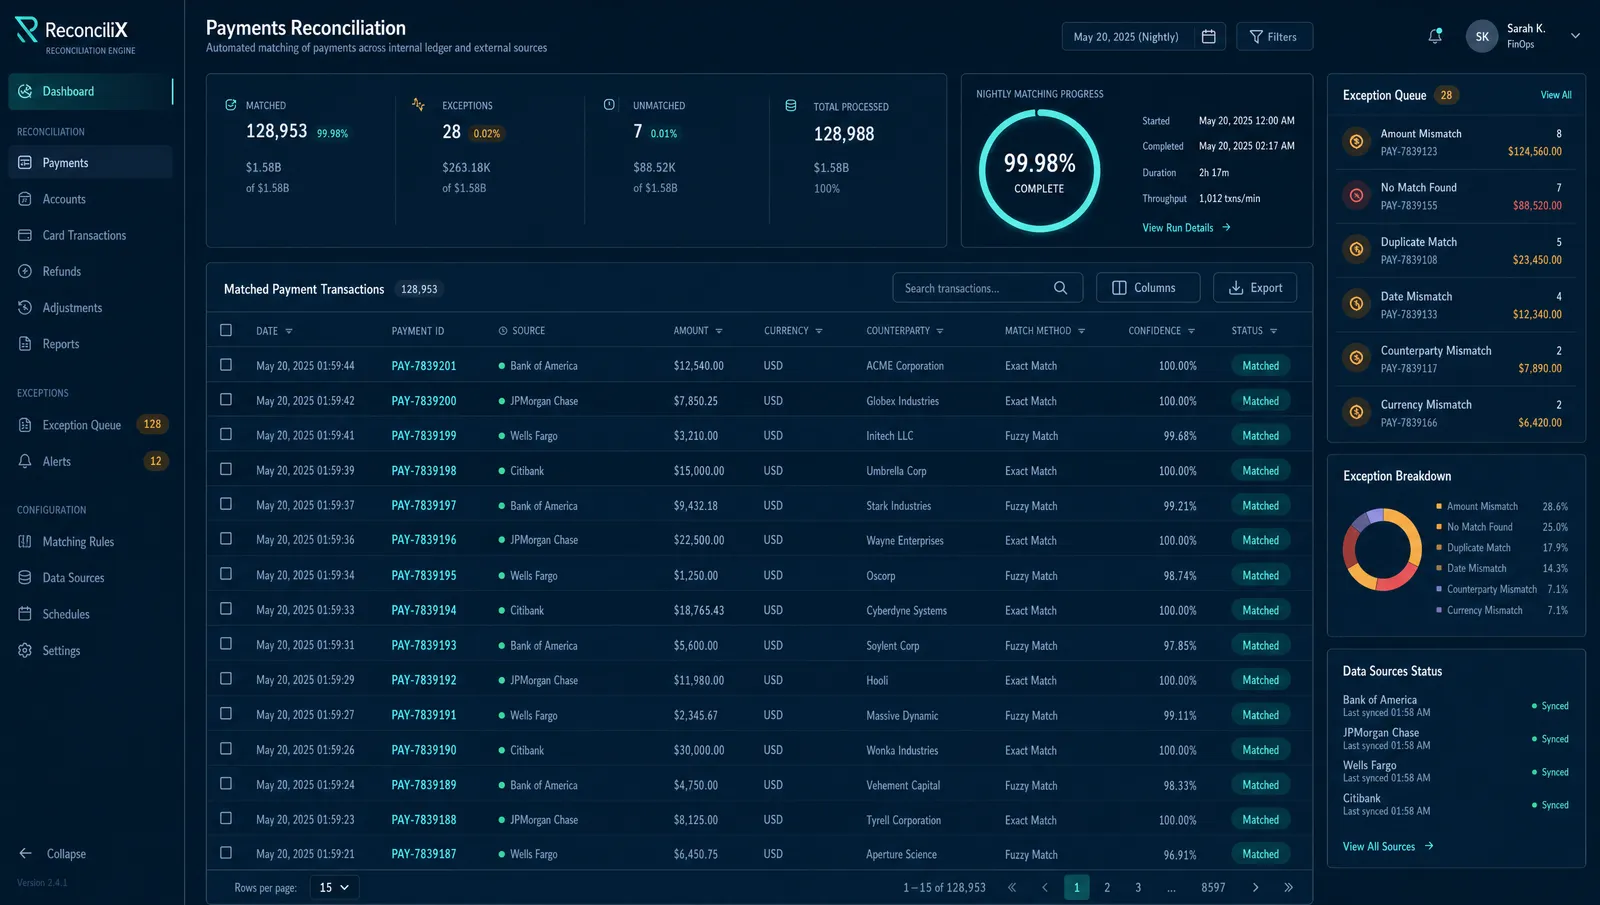Jump to page 8597
This screenshot has height=905, width=1600.
pos(1213,887)
